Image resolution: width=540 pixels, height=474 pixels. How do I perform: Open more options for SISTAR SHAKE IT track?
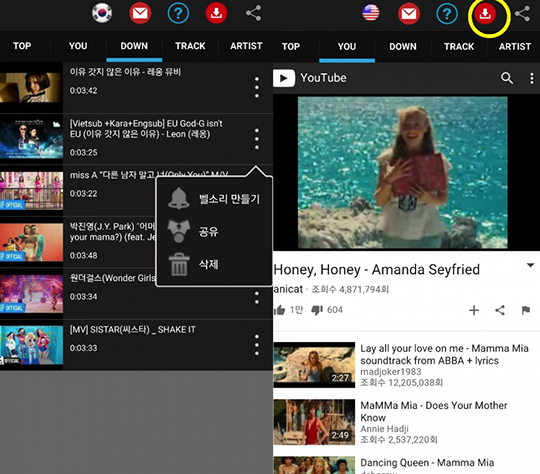[257, 345]
